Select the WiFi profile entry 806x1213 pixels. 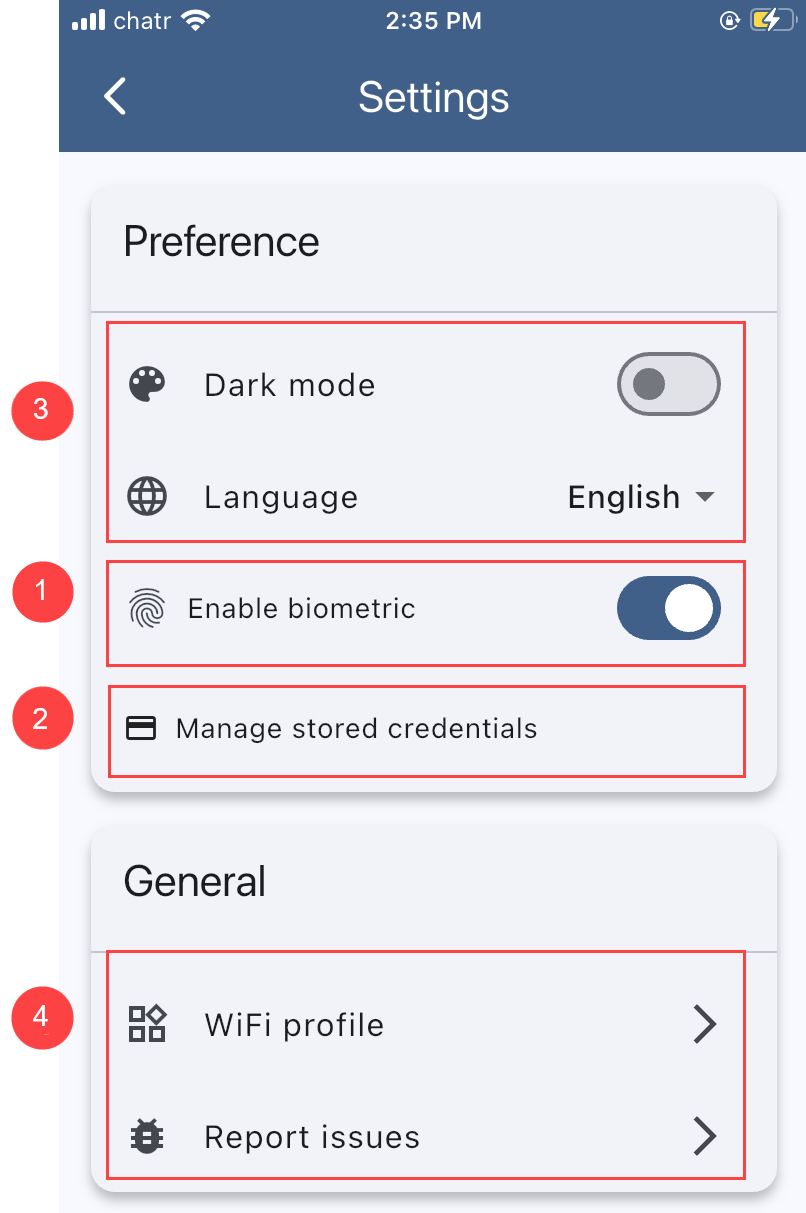click(294, 1025)
